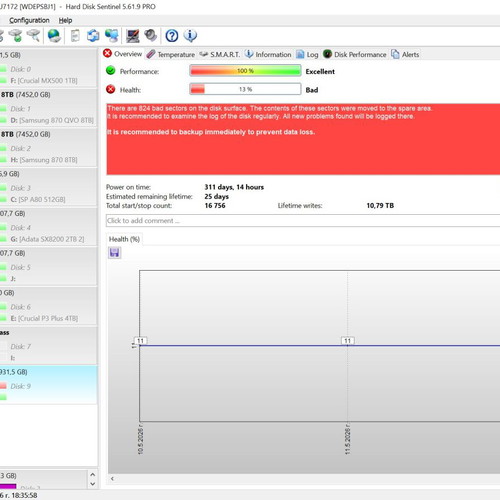This screenshot has width=500, height=500.
Task: Click the disk with green checkmark icon
Action: (x=15, y=36)
